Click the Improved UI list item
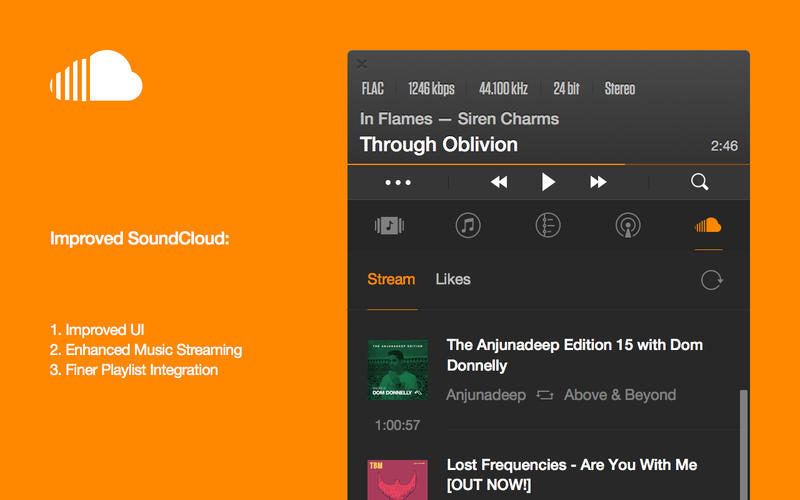 point(97,330)
